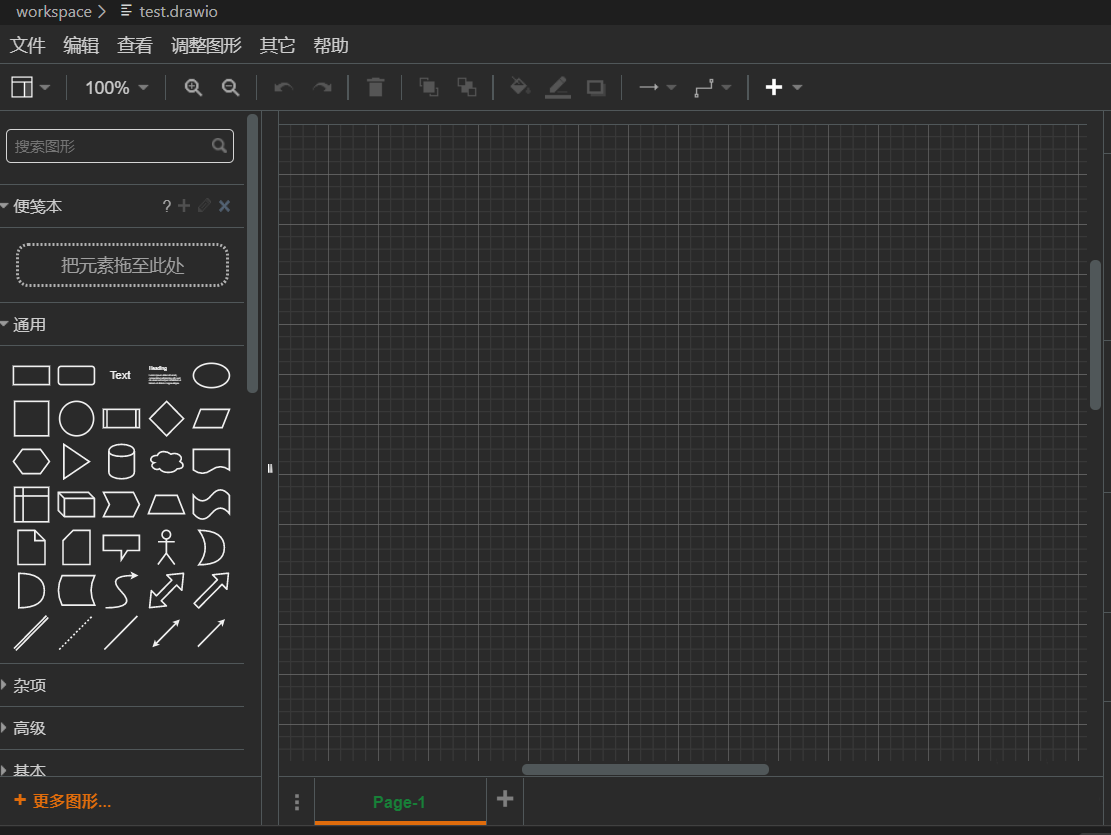Open the zoom percentage dropdown

point(114,87)
